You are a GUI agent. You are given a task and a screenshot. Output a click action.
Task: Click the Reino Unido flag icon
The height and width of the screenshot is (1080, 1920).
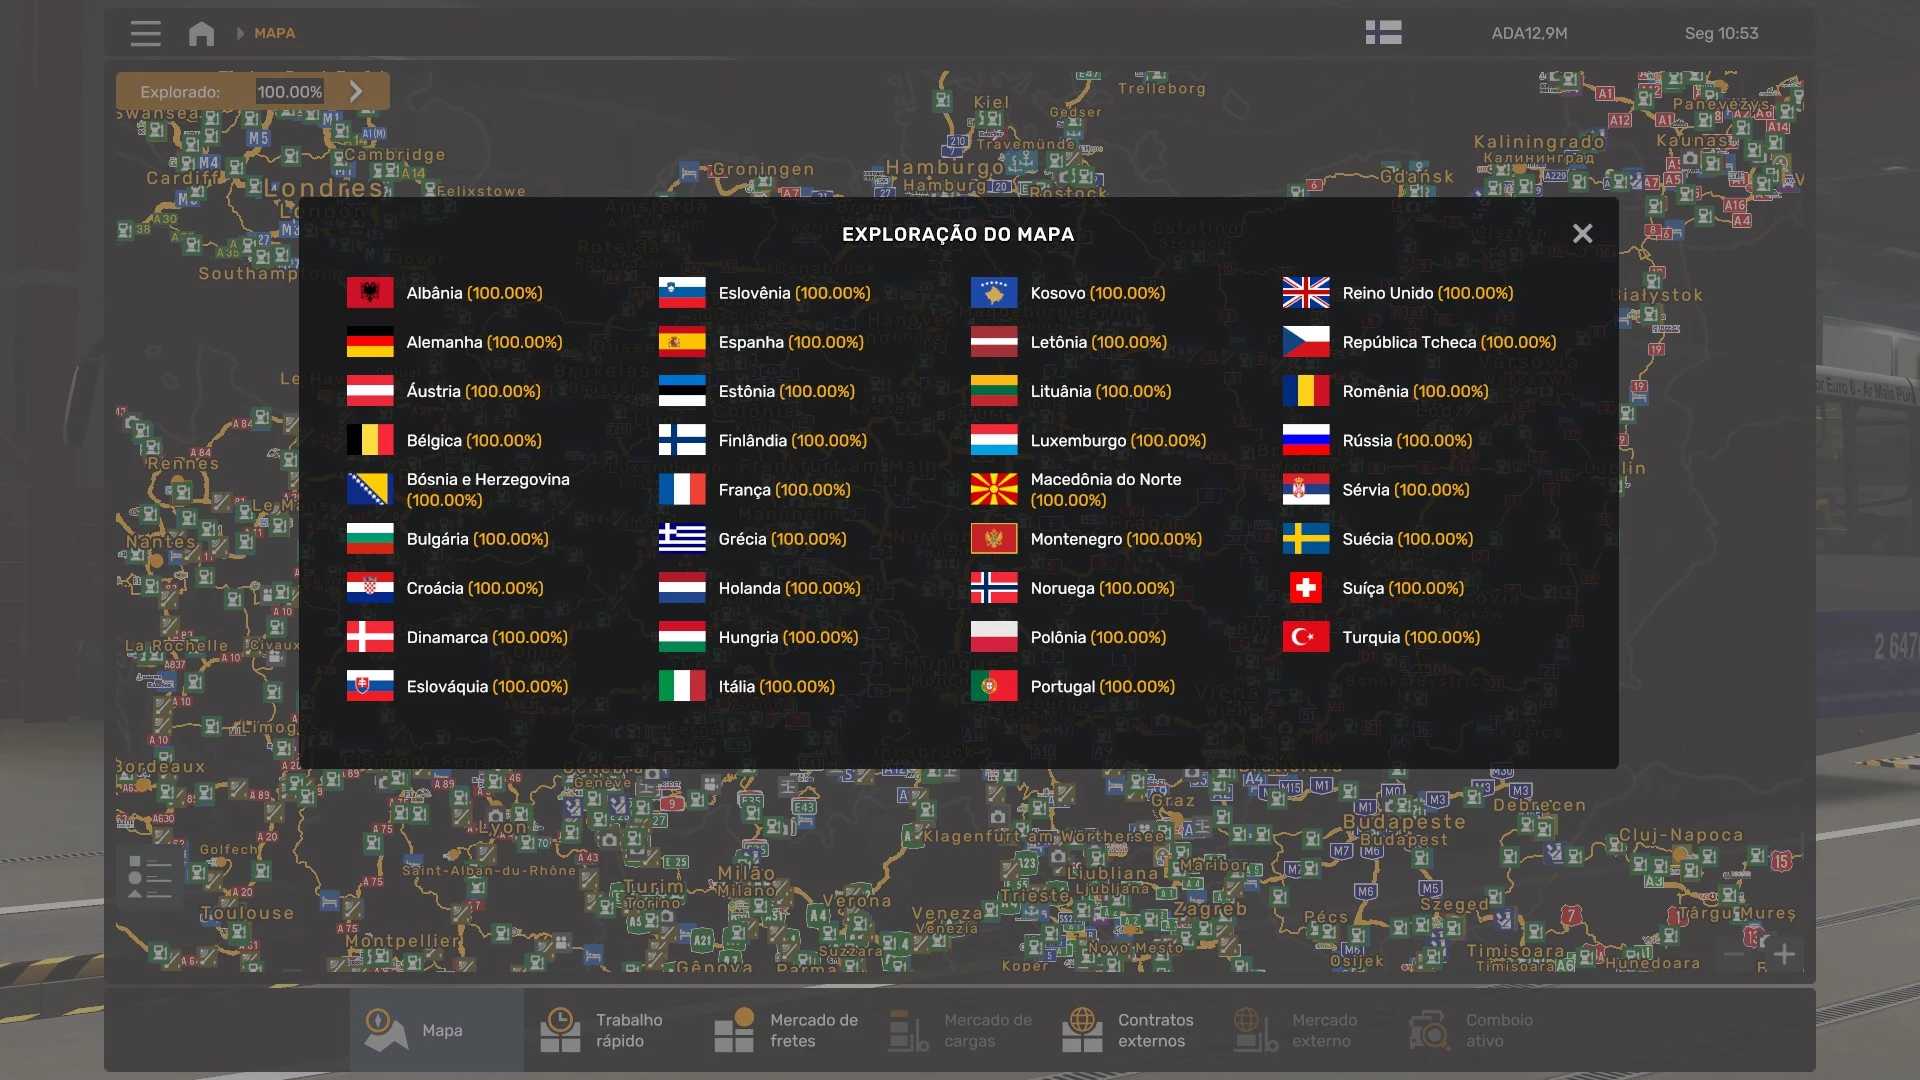(x=1306, y=293)
